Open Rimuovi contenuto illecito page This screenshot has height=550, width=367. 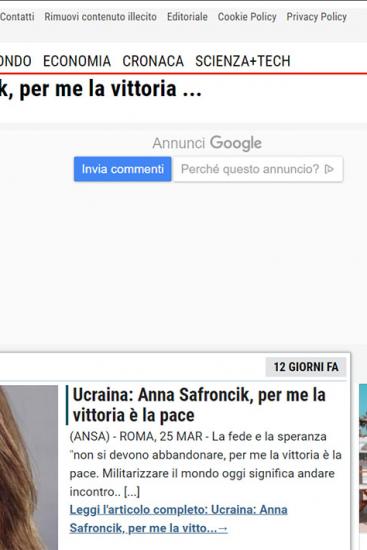pyautogui.click(x=100, y=16)
